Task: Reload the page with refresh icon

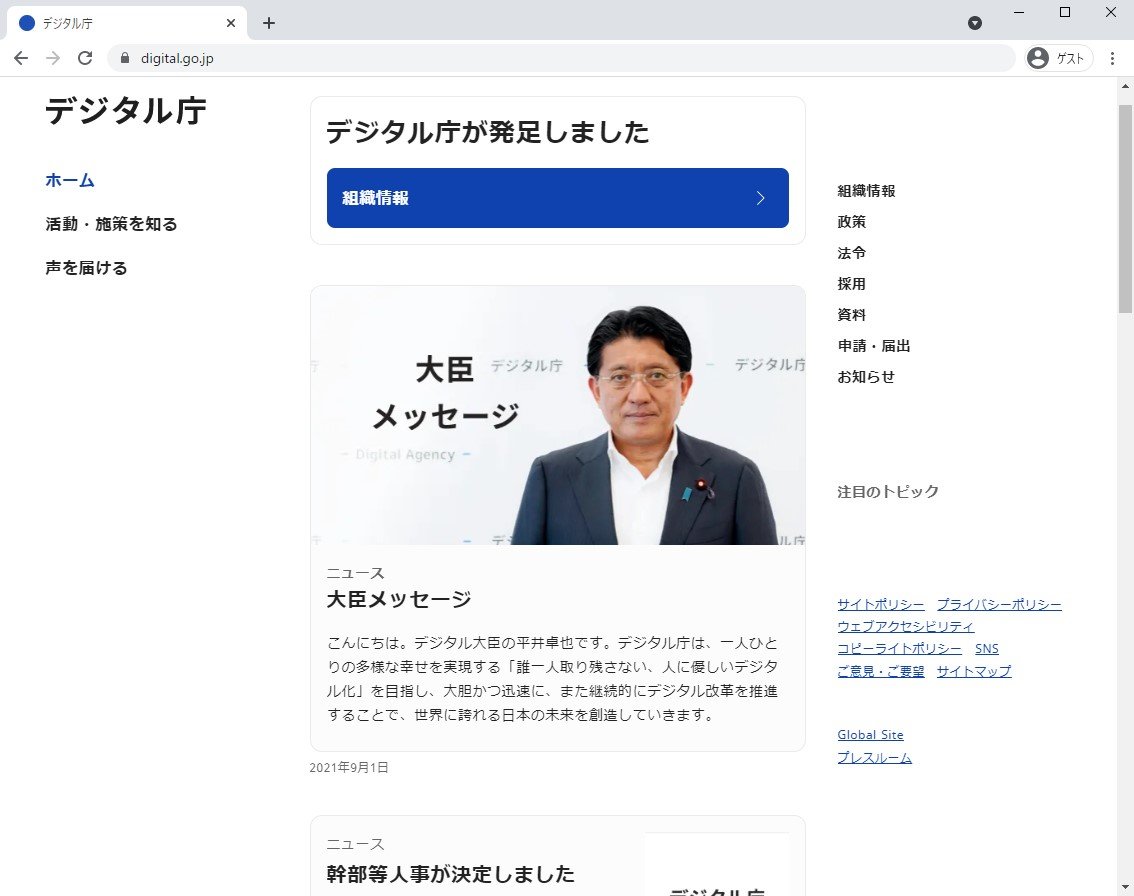Action: 85,58
